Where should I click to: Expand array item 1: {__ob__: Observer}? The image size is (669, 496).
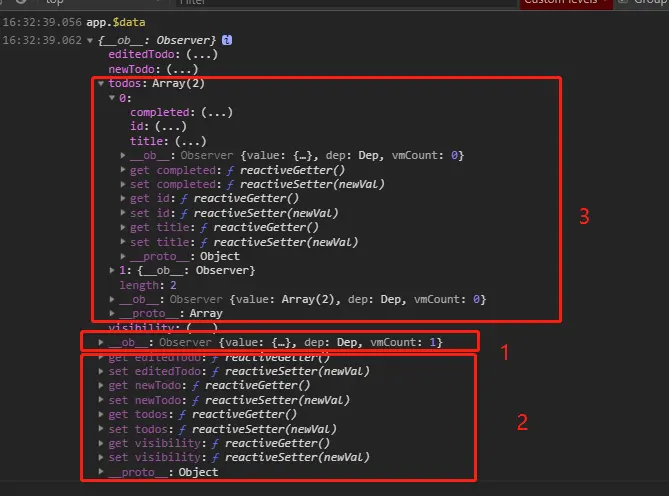pos(112,270)
